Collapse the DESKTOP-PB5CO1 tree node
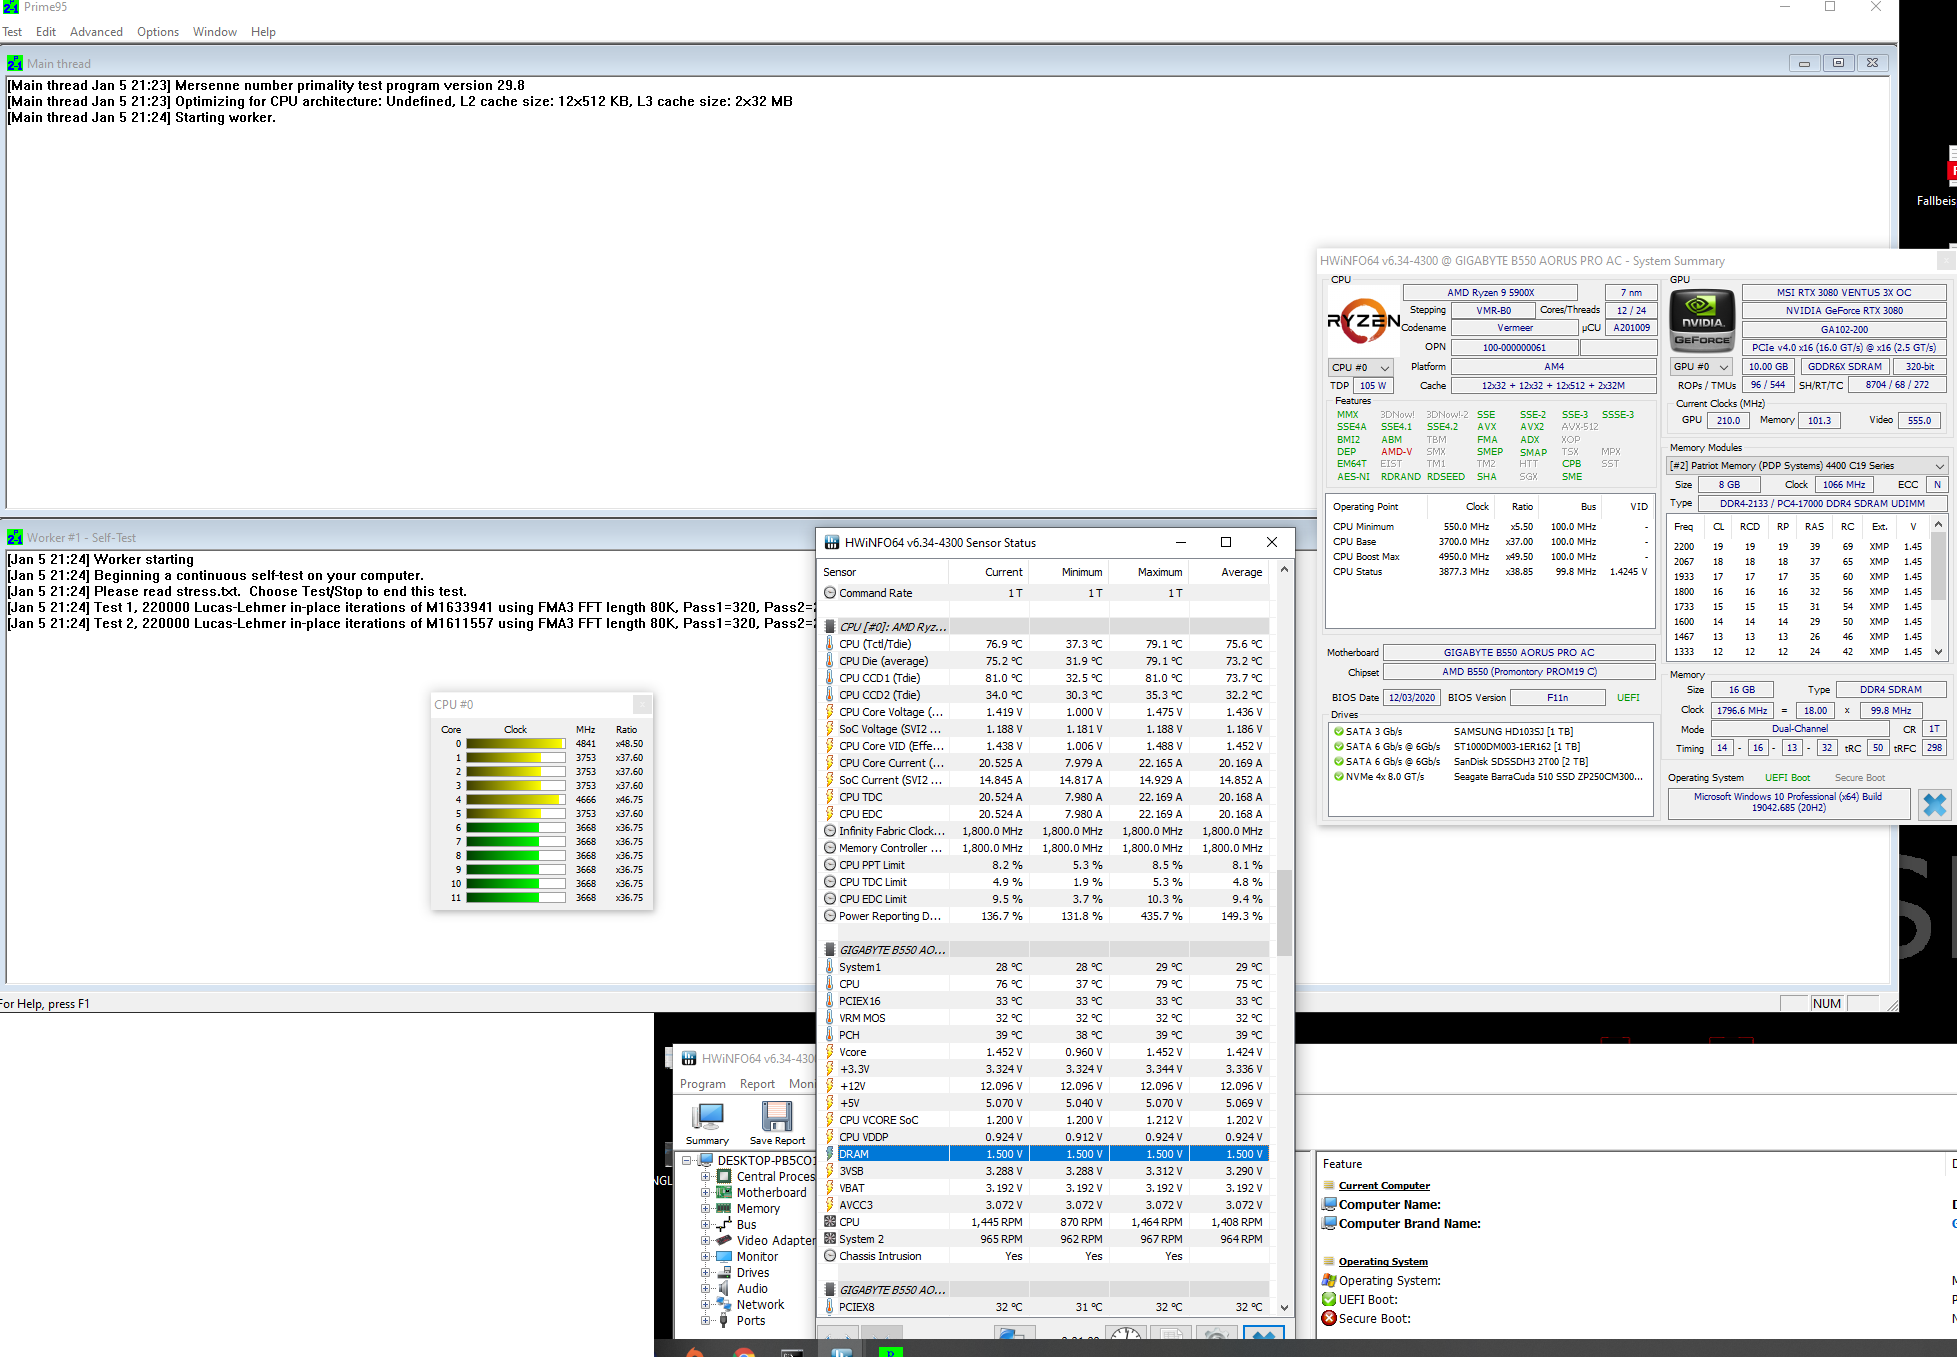This screenshot has width=1957, height=1357. coord(688,1161)
